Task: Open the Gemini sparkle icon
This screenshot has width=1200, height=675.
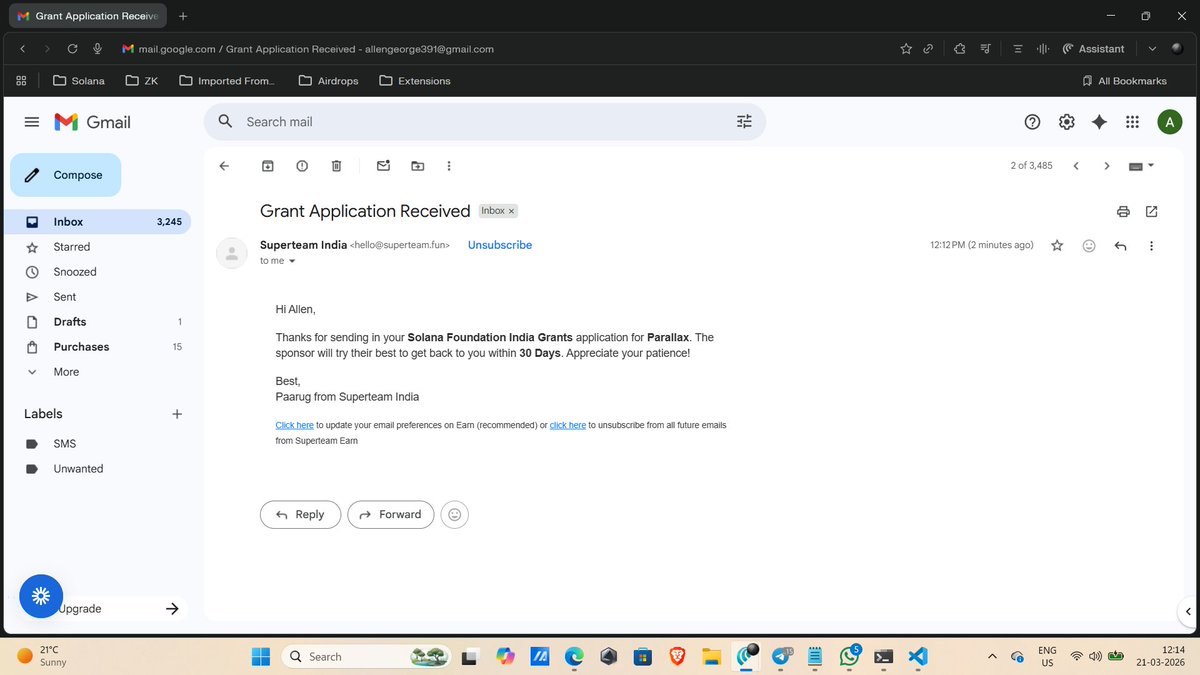Action: [x=1099, y=122]
